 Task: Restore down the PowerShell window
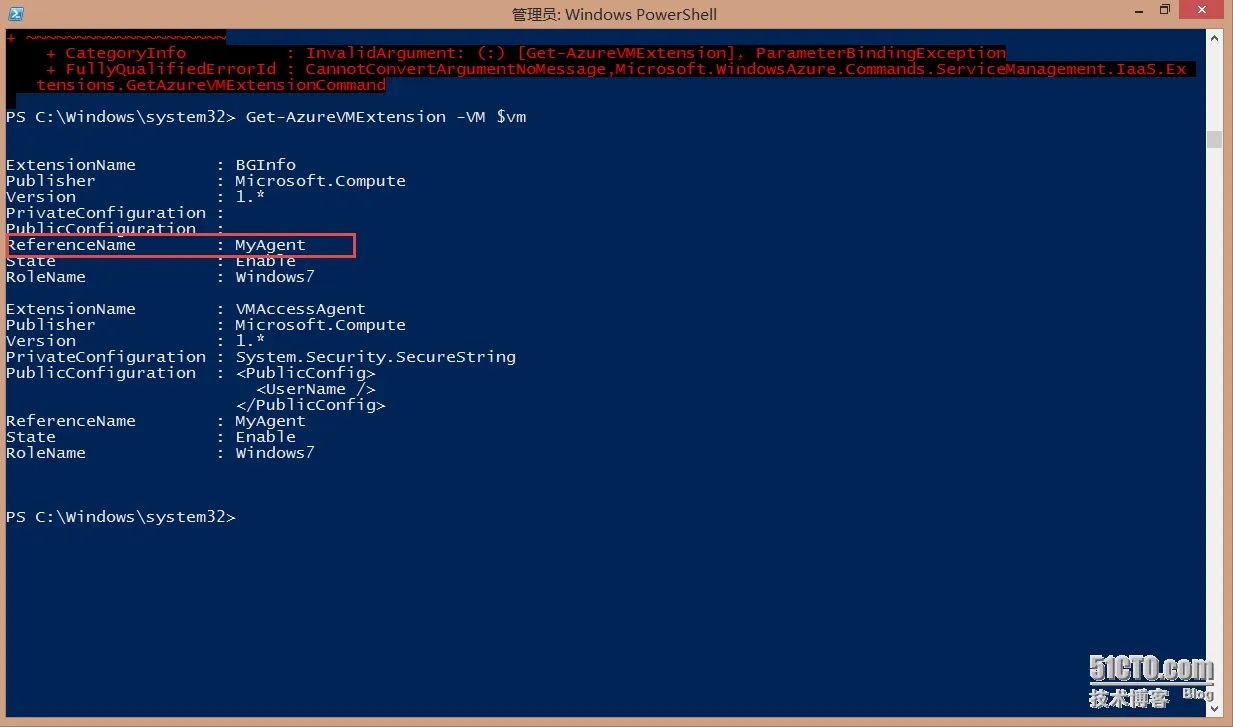point(1164,11)
